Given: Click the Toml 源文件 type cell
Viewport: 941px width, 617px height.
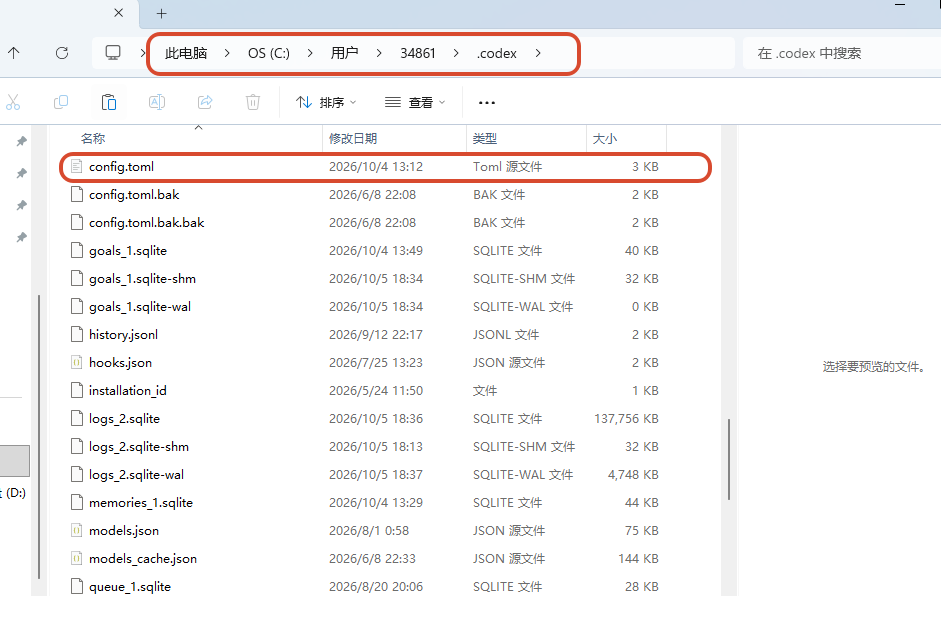Looking at the screenshot, I should click(507, 167).
